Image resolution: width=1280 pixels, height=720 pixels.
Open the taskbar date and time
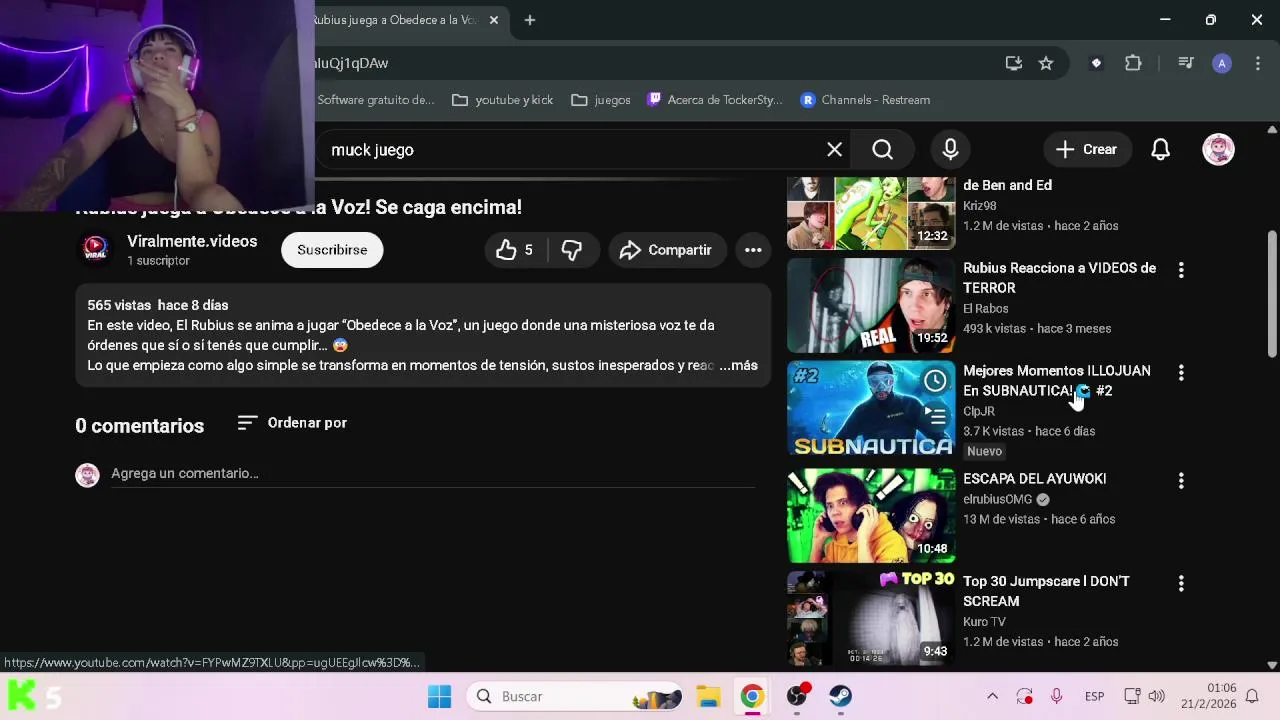tap(1207, 696)
